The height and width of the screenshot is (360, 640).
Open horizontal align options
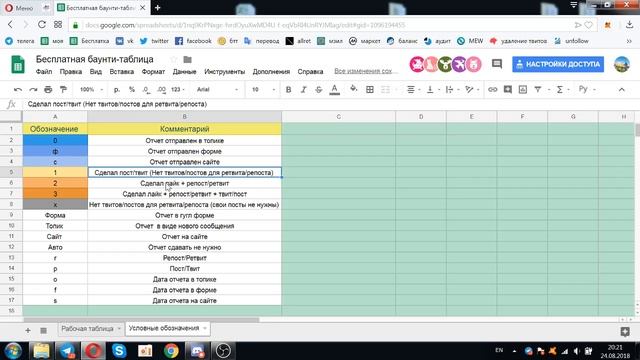413,89
